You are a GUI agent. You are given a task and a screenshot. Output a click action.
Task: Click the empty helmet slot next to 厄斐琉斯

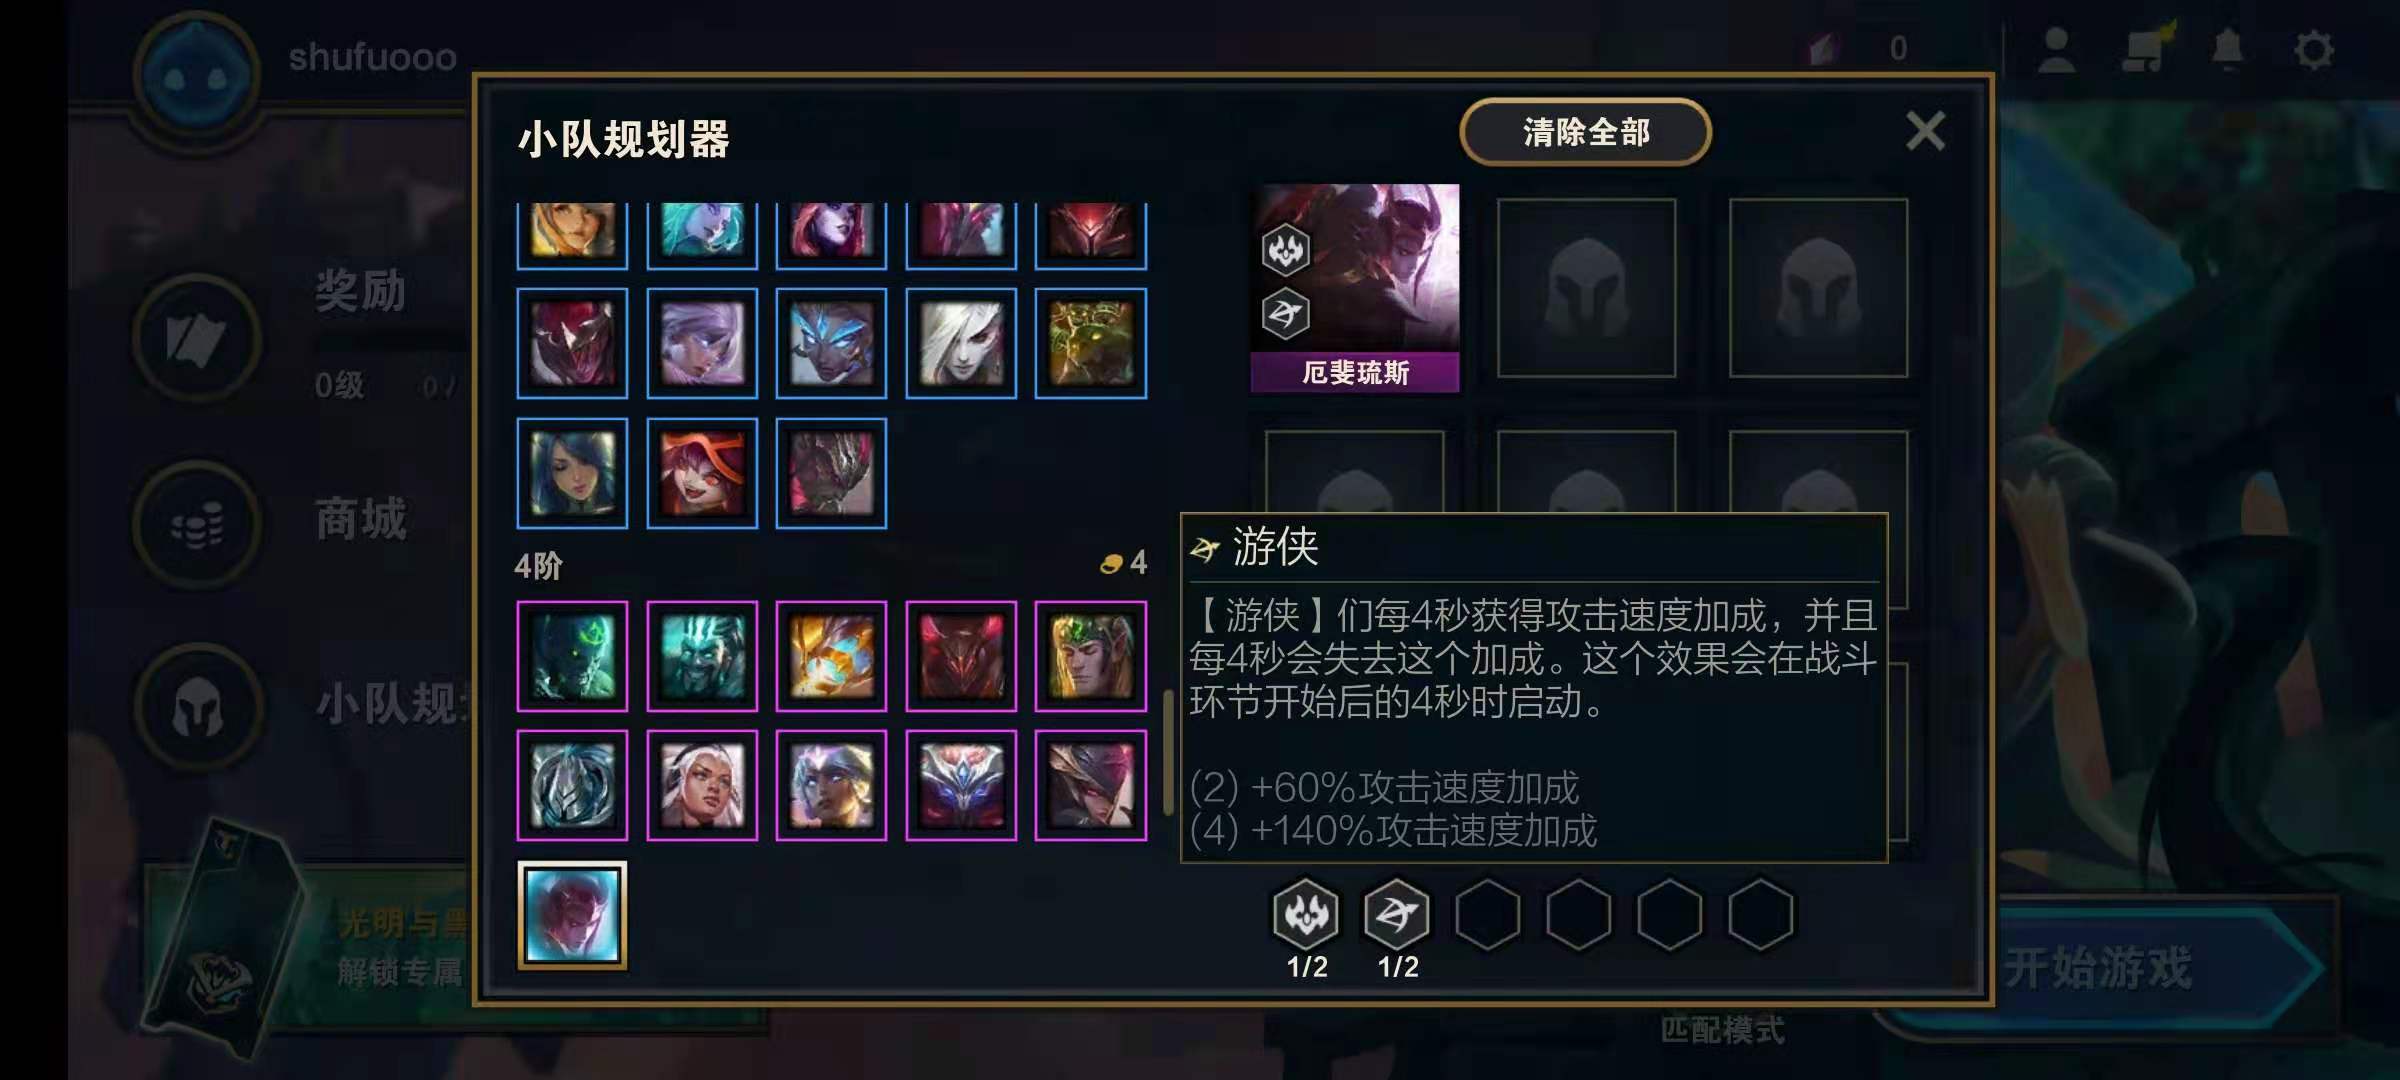[1586, 288]
